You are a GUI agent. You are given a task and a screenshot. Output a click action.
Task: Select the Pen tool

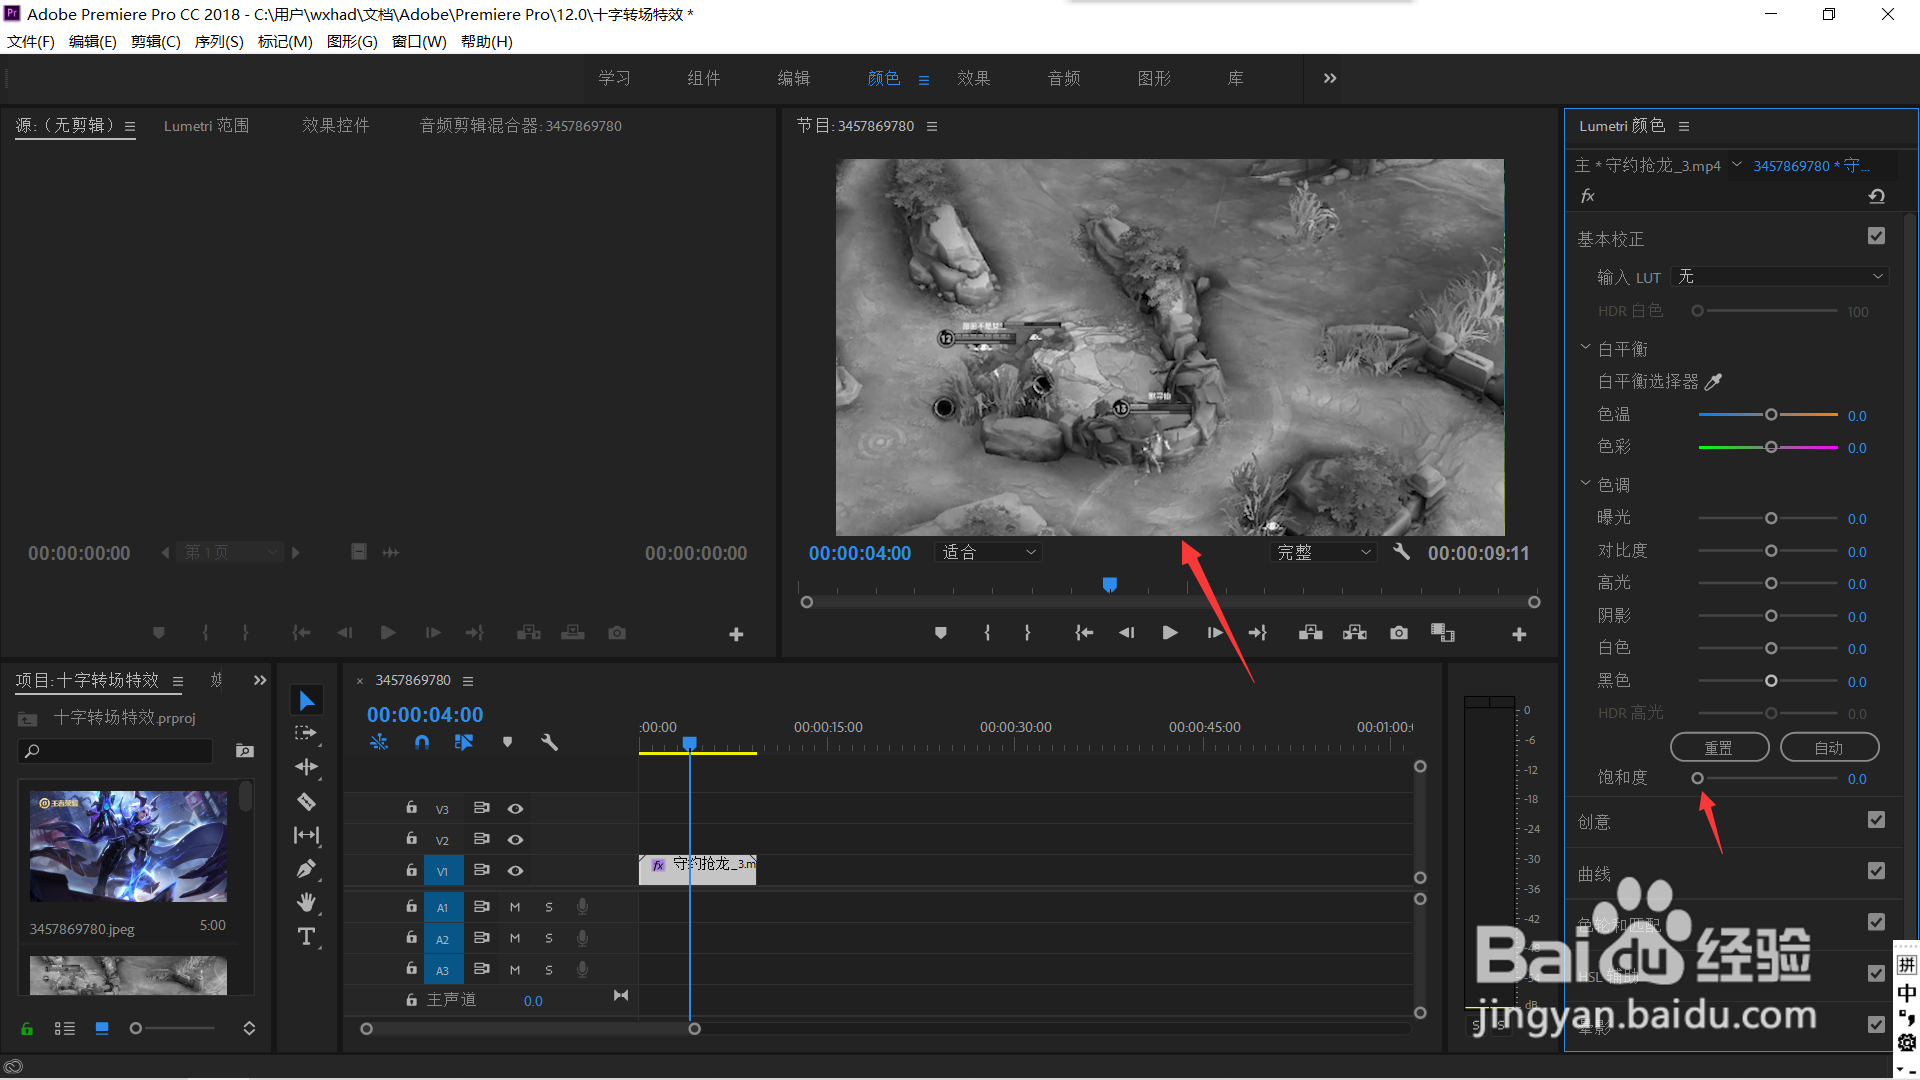pos(306,869)
